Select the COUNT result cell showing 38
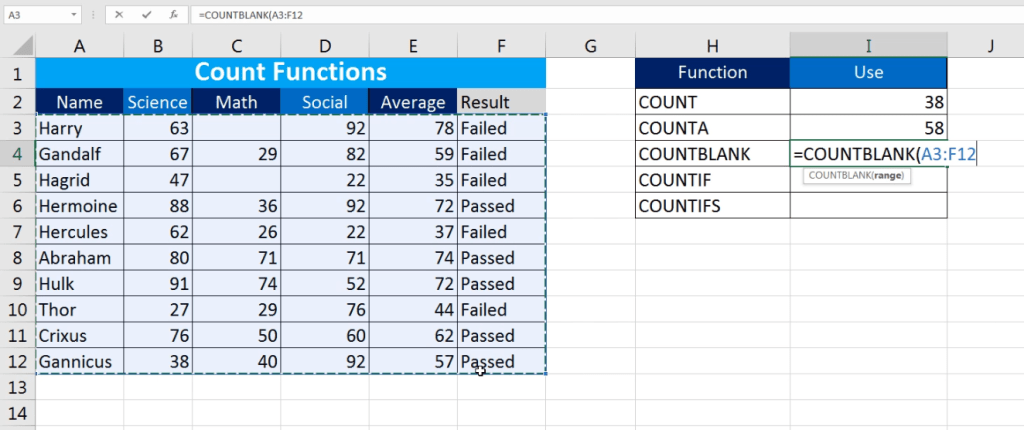The height and width of the screenshot is (430, 1024). [x=868, y=102]
